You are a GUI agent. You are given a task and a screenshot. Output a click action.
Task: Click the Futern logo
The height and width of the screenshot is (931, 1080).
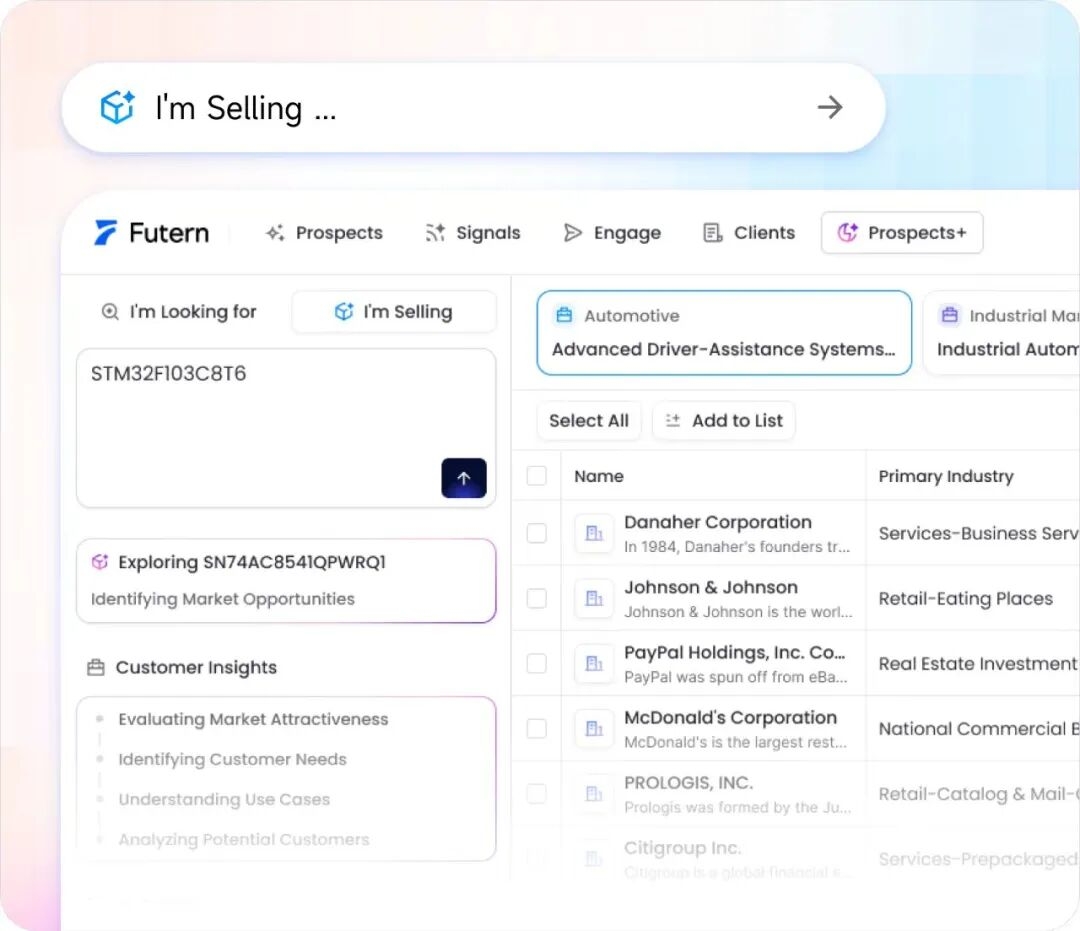coord(152,233)
